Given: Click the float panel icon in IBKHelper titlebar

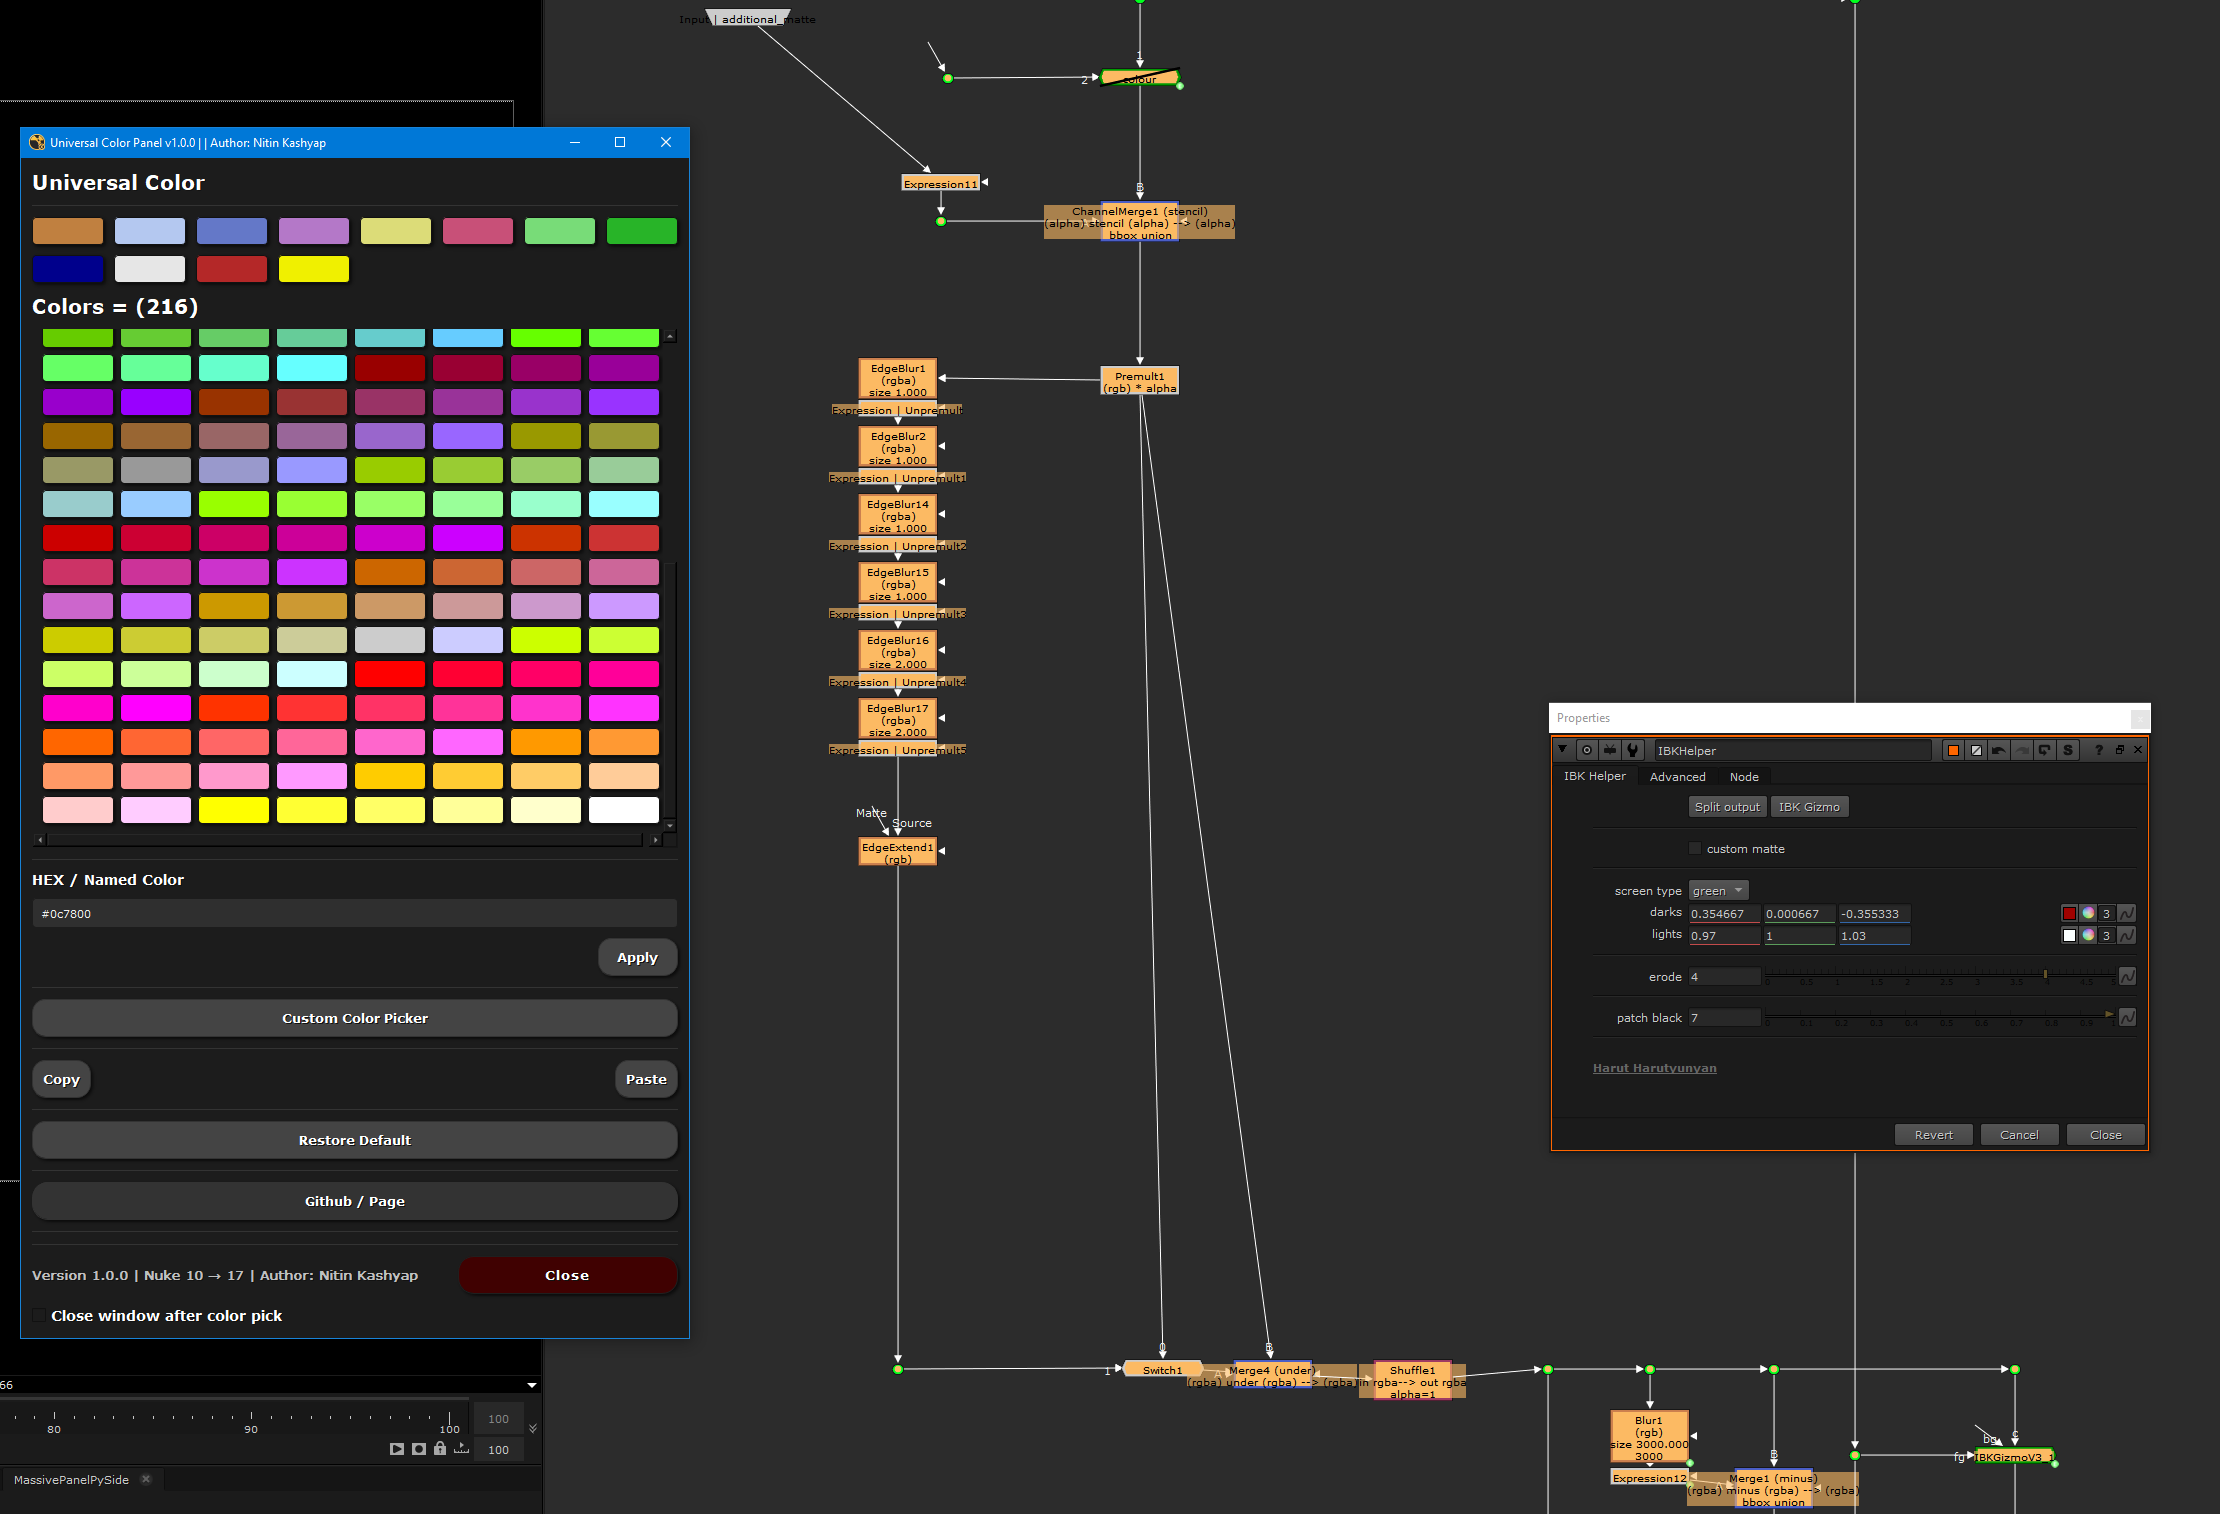Looking at the screenshot, I should 2120,750.
